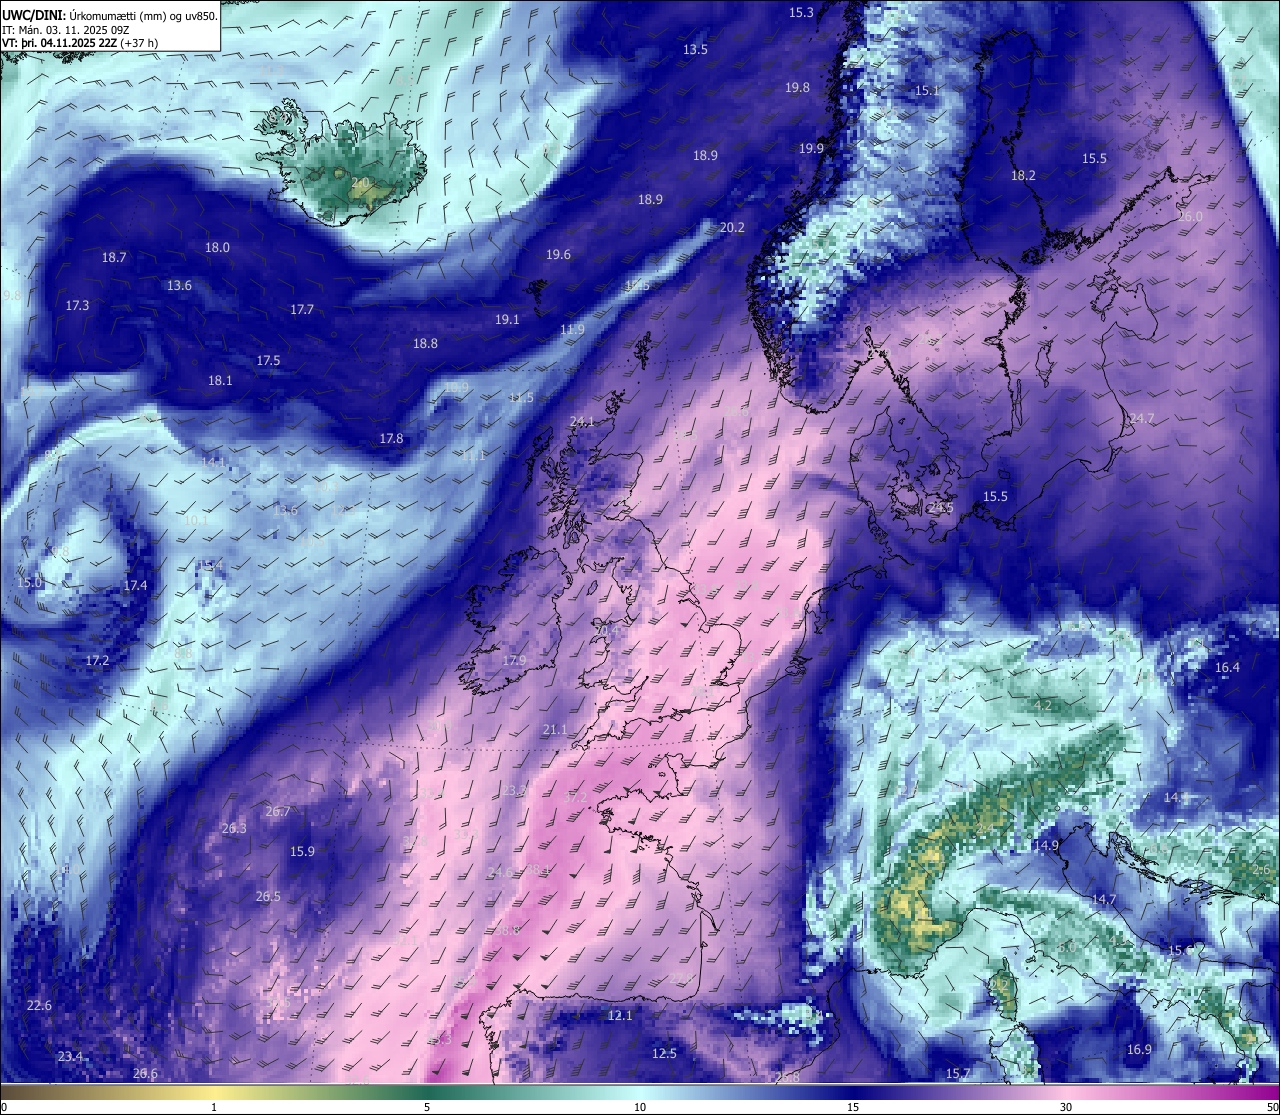The height and width of the screenshot is (1115, 1280).
Task: Click the 17.5 value on the map
Action: (268, 361)
